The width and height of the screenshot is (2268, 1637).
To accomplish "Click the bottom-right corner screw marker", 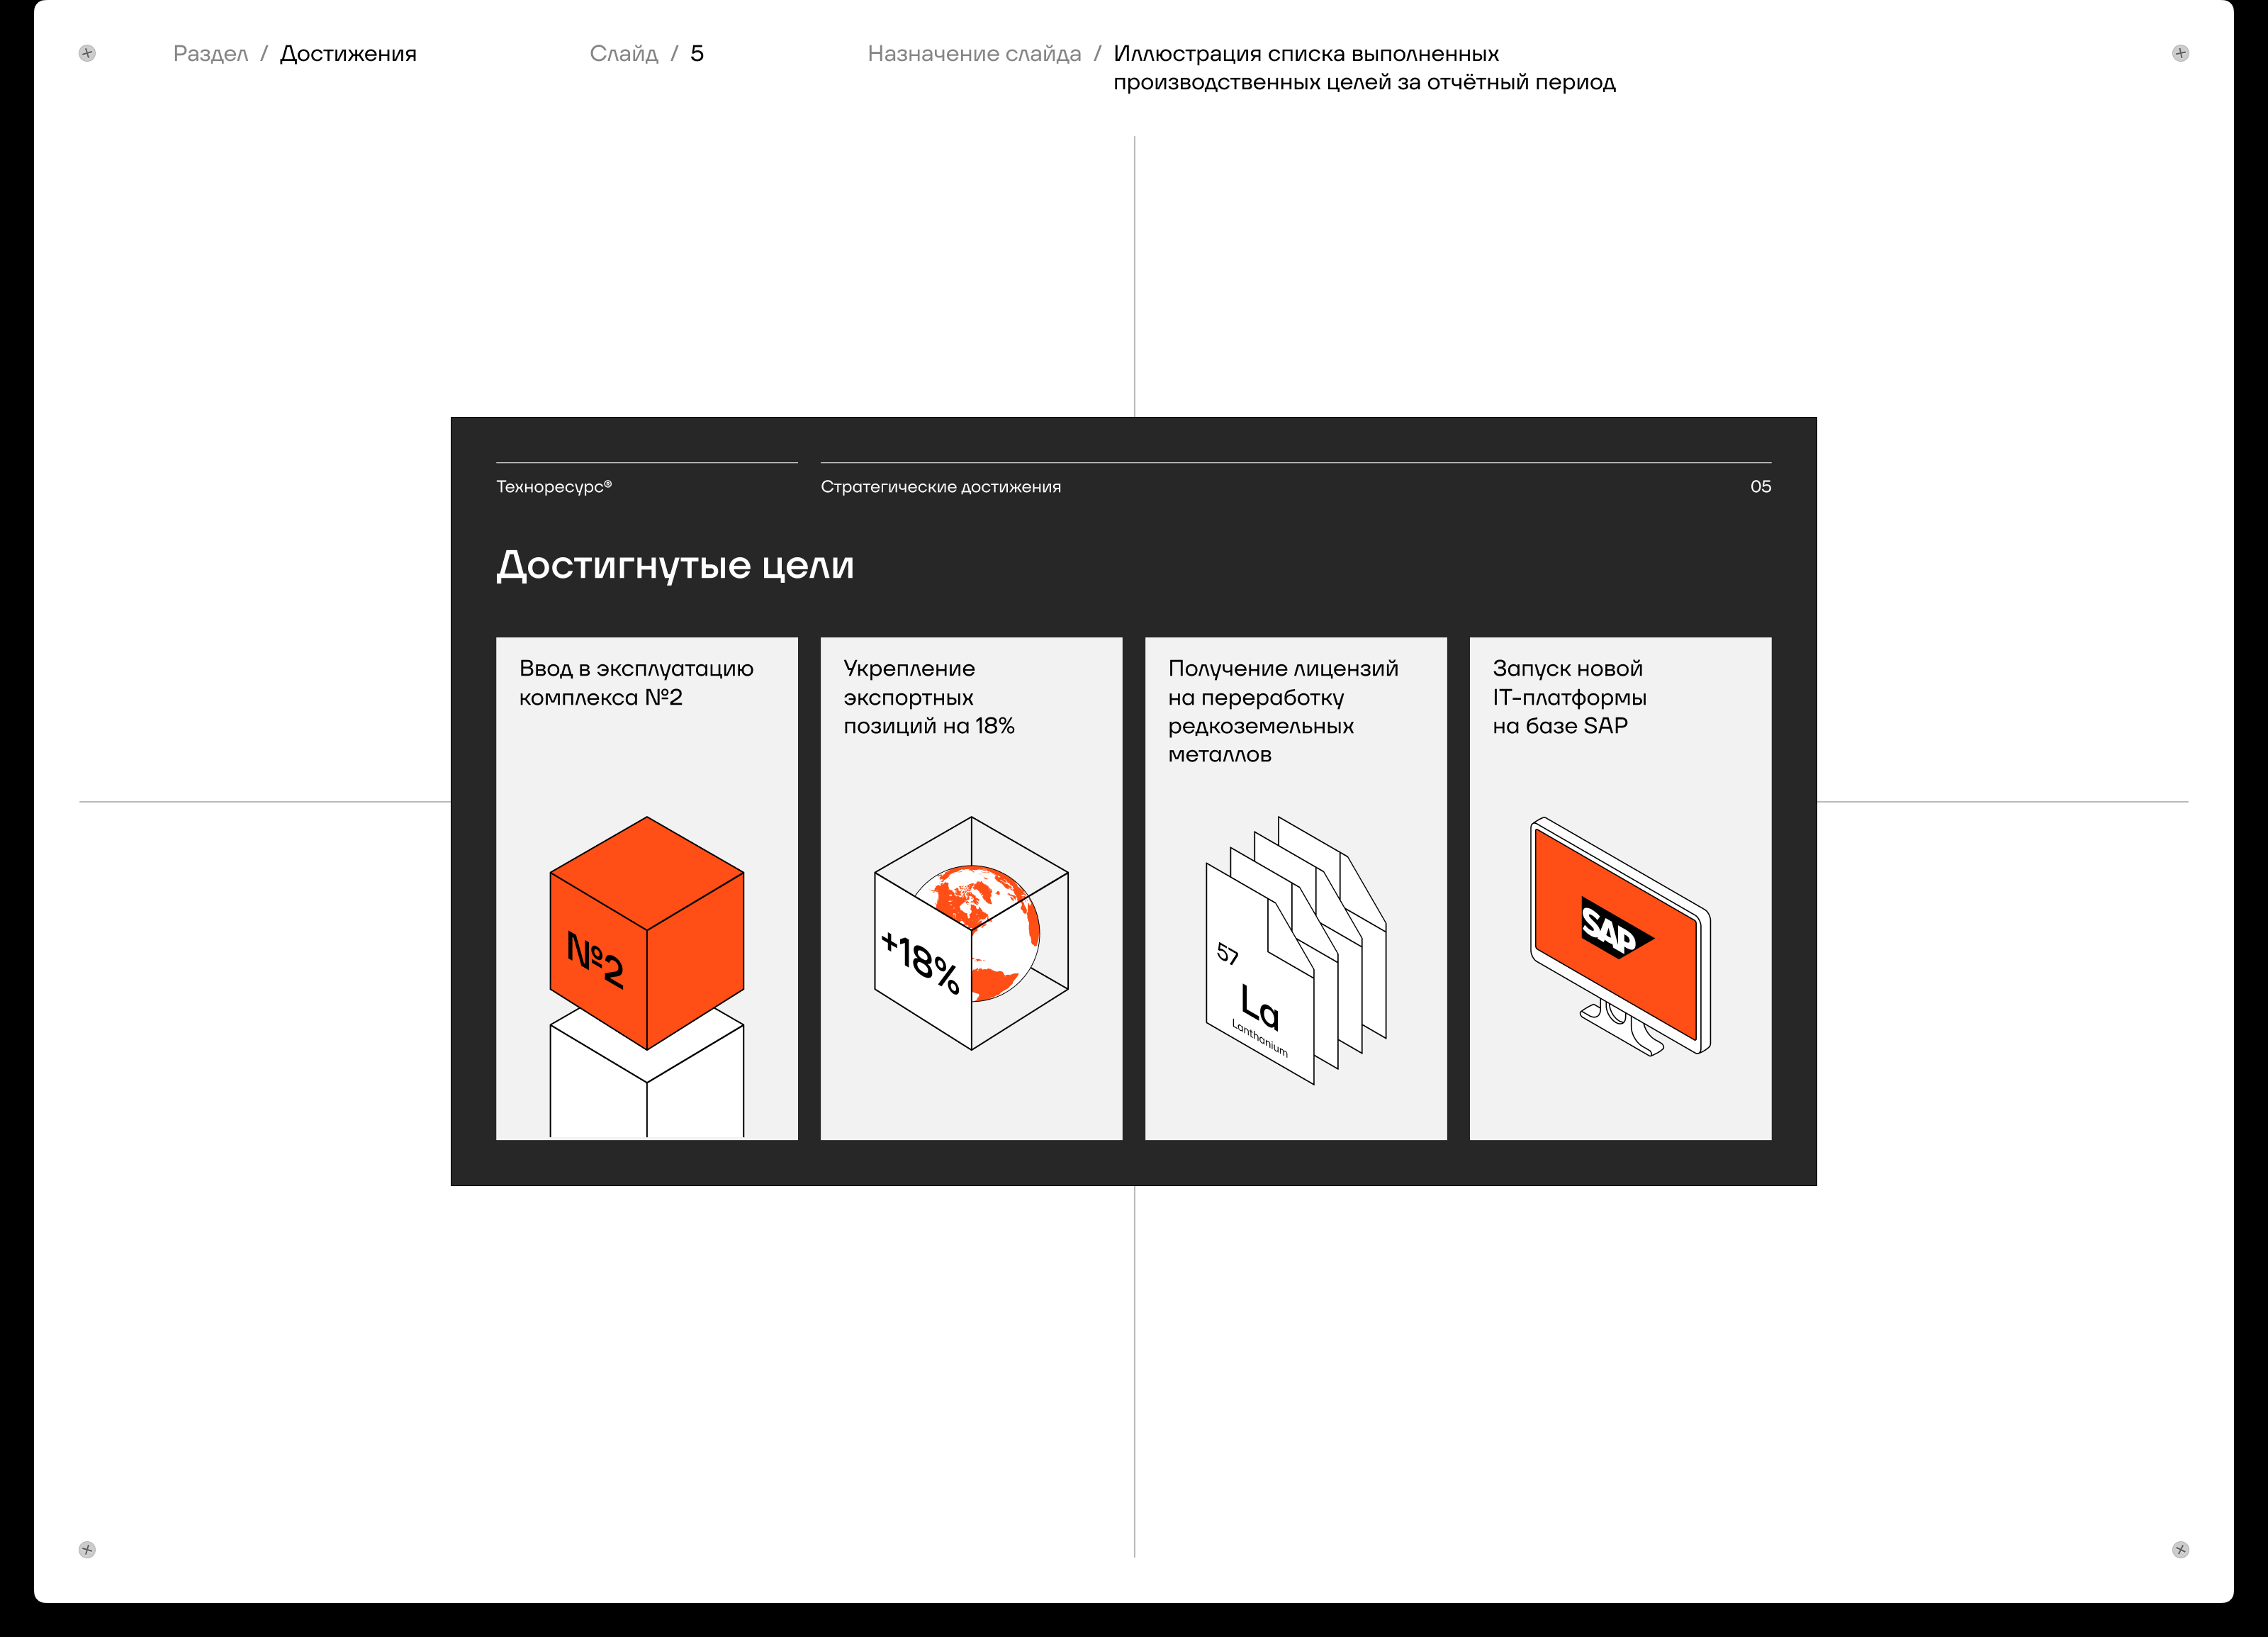I will (x=2180, y=1549).
